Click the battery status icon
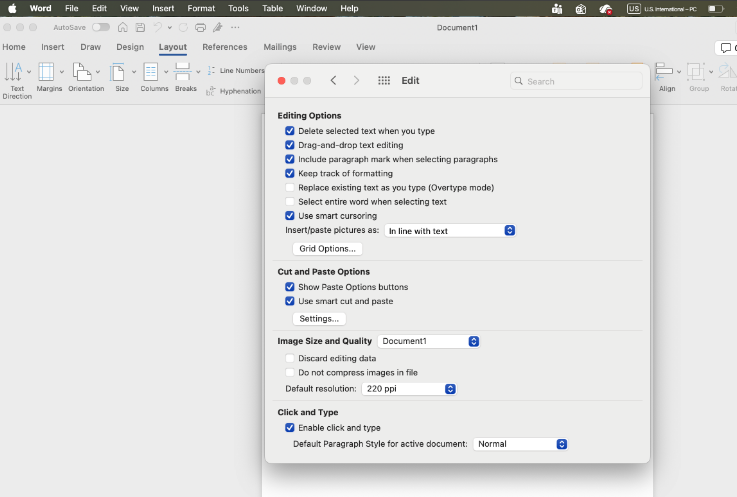Image resolution: width=737 pixels, height=497 pixels. point(715,8)
